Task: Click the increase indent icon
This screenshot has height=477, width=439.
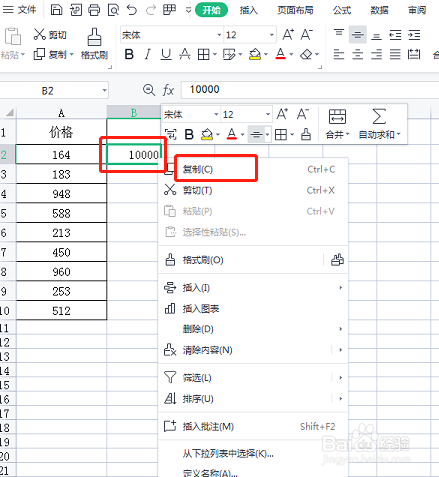Action: pyautogui.click(x=414, y=34)
